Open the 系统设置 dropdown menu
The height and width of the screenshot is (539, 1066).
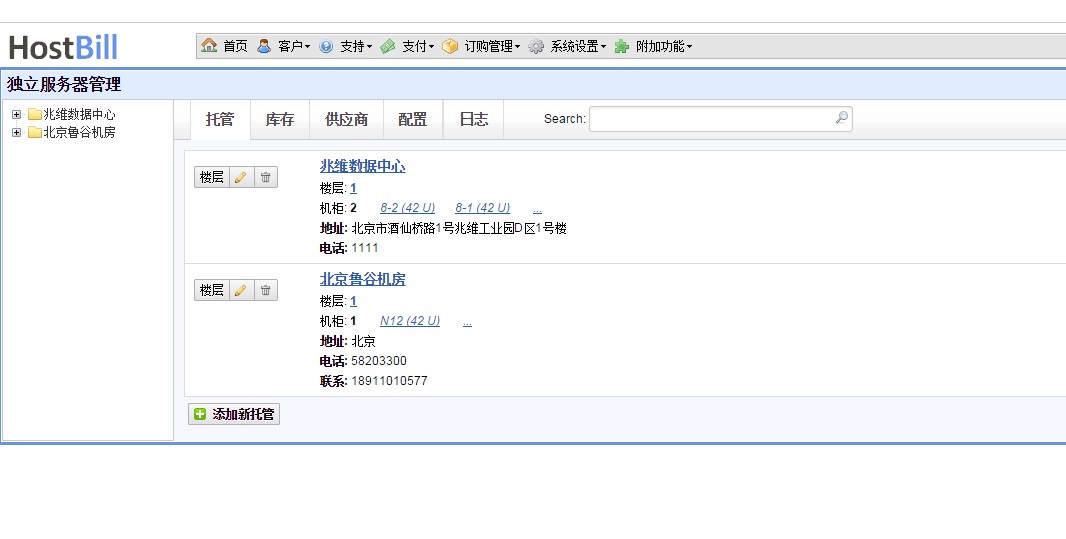[x=578, y=46]
